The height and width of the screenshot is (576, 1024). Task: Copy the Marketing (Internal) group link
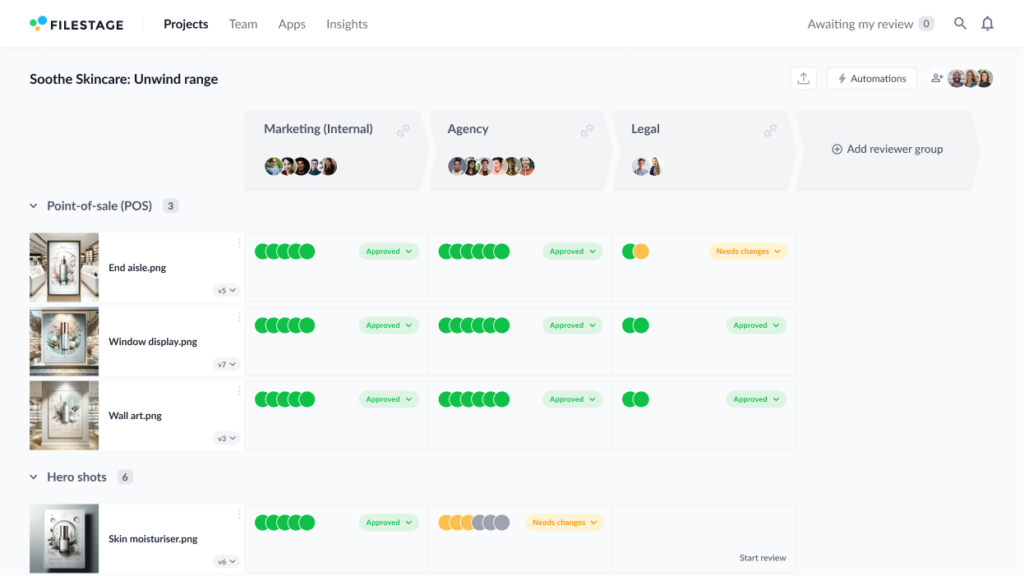(x=403, y=130)
